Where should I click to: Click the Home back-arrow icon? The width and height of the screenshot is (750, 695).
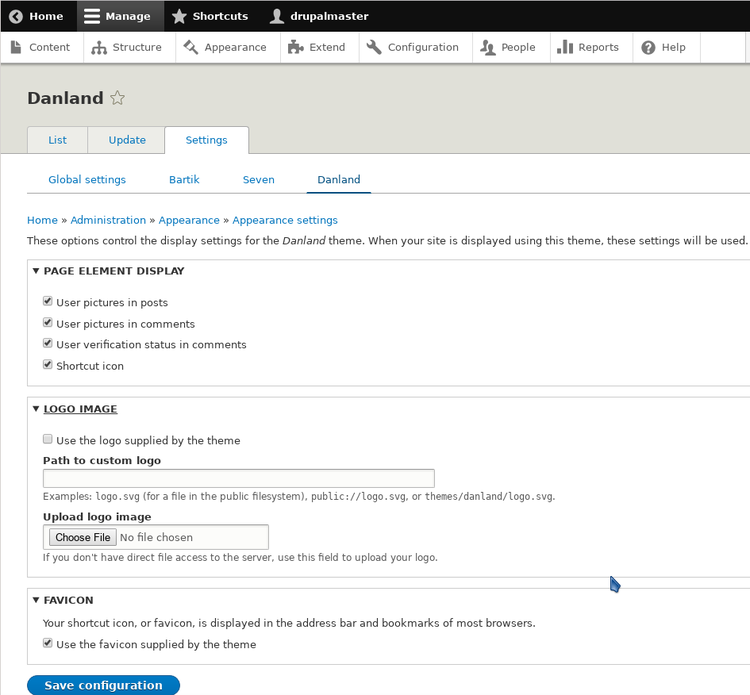point(16,16)
